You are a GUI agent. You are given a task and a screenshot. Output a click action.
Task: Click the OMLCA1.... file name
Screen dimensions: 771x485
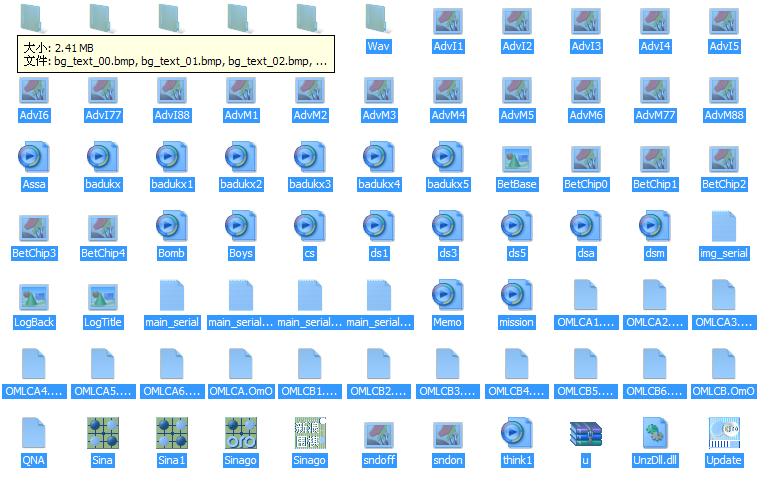tap(586, 322)
